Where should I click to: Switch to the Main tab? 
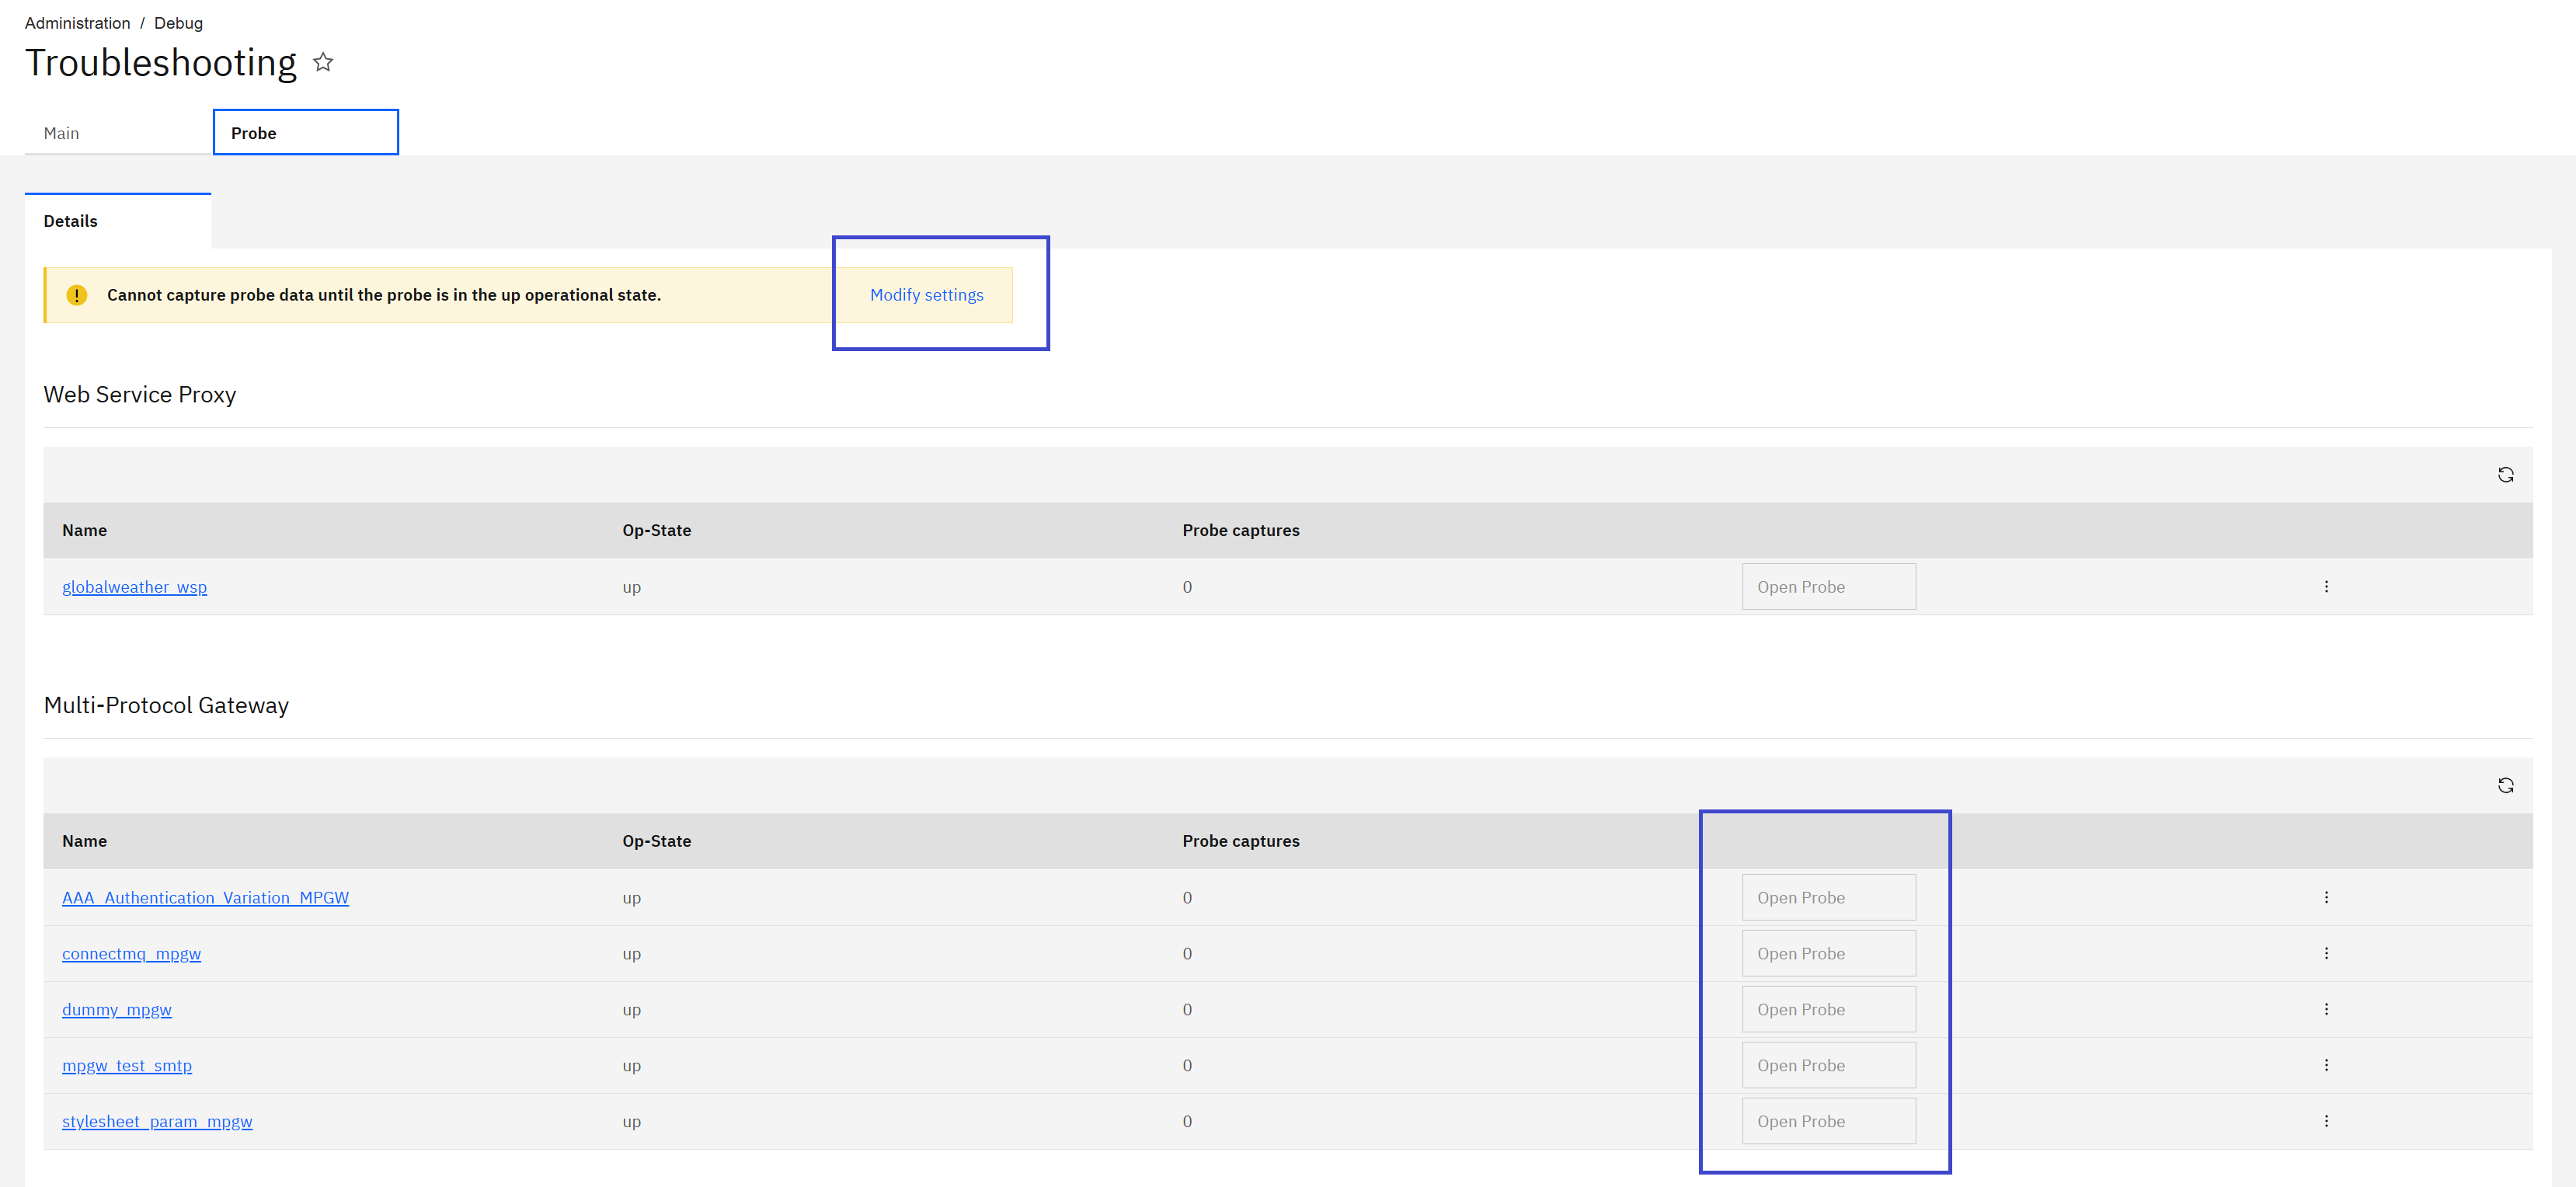62,132
